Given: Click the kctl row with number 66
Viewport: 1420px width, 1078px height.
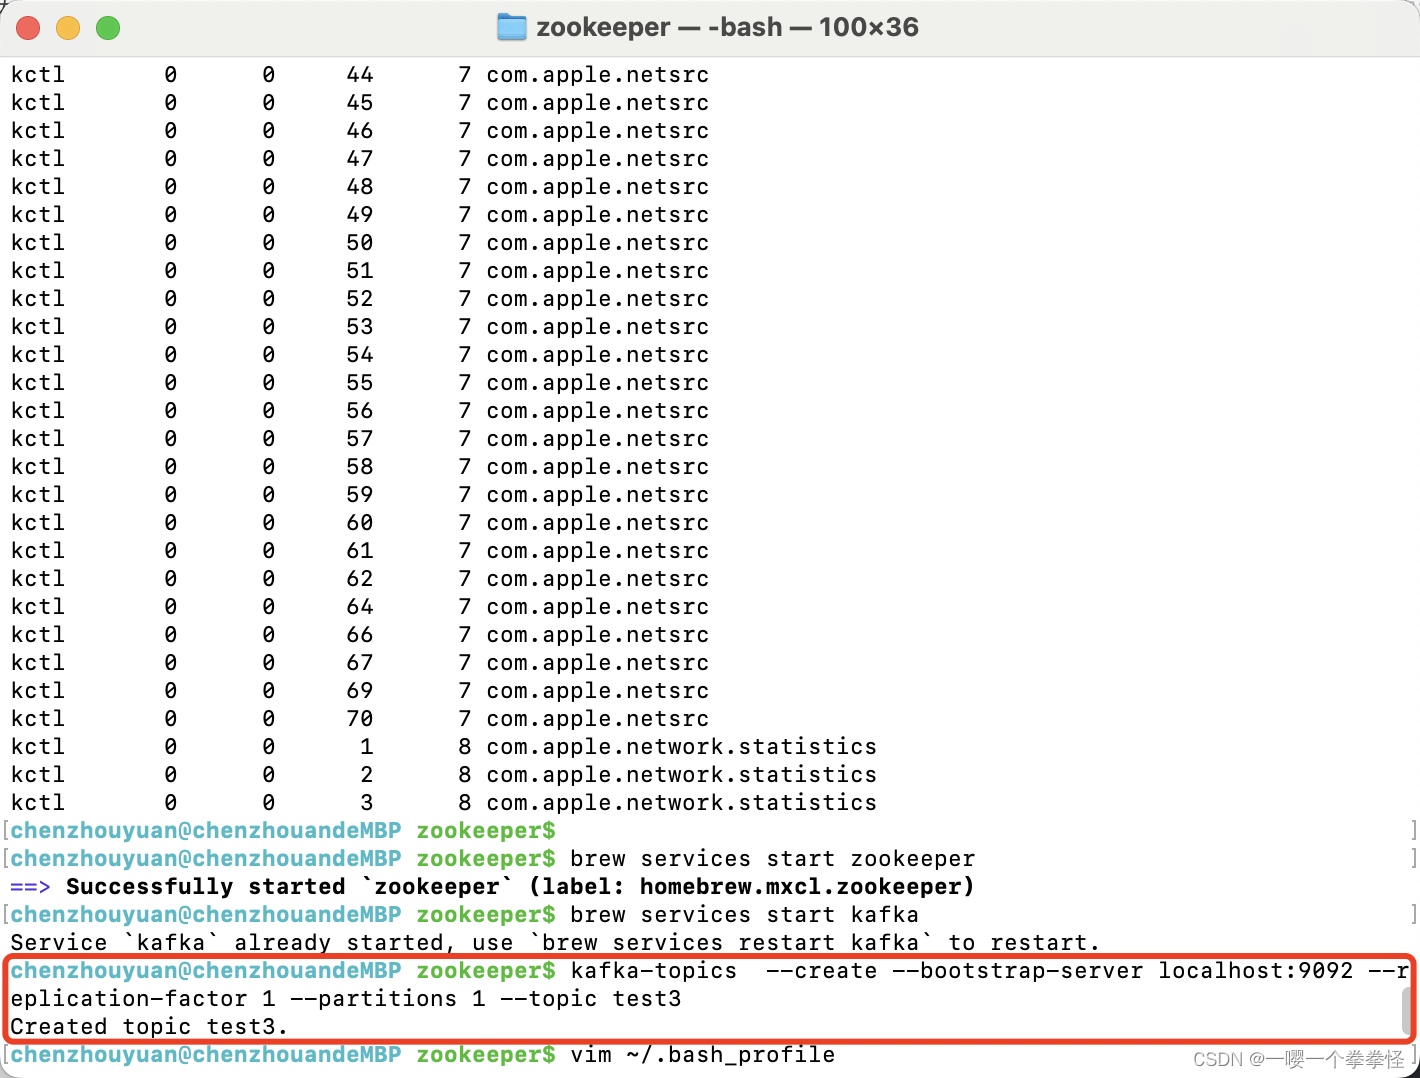Looking at the screenshot, I should [360, 635].
